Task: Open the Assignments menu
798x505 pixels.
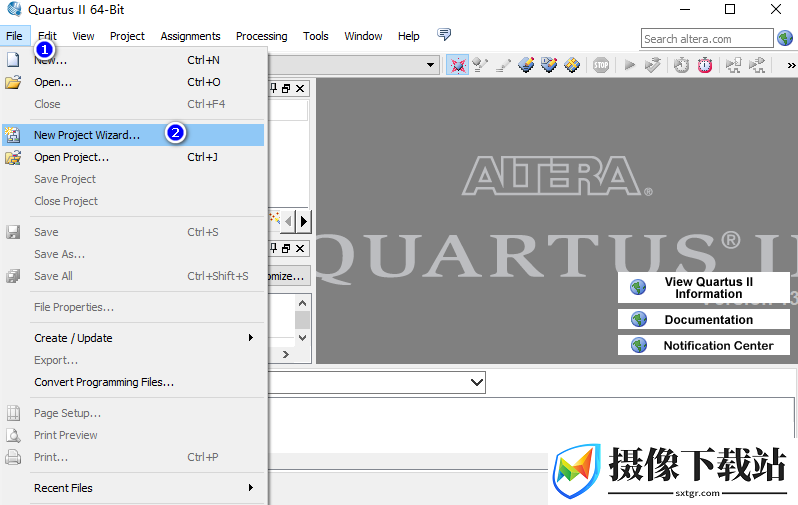Action: (x=190, y=36)
